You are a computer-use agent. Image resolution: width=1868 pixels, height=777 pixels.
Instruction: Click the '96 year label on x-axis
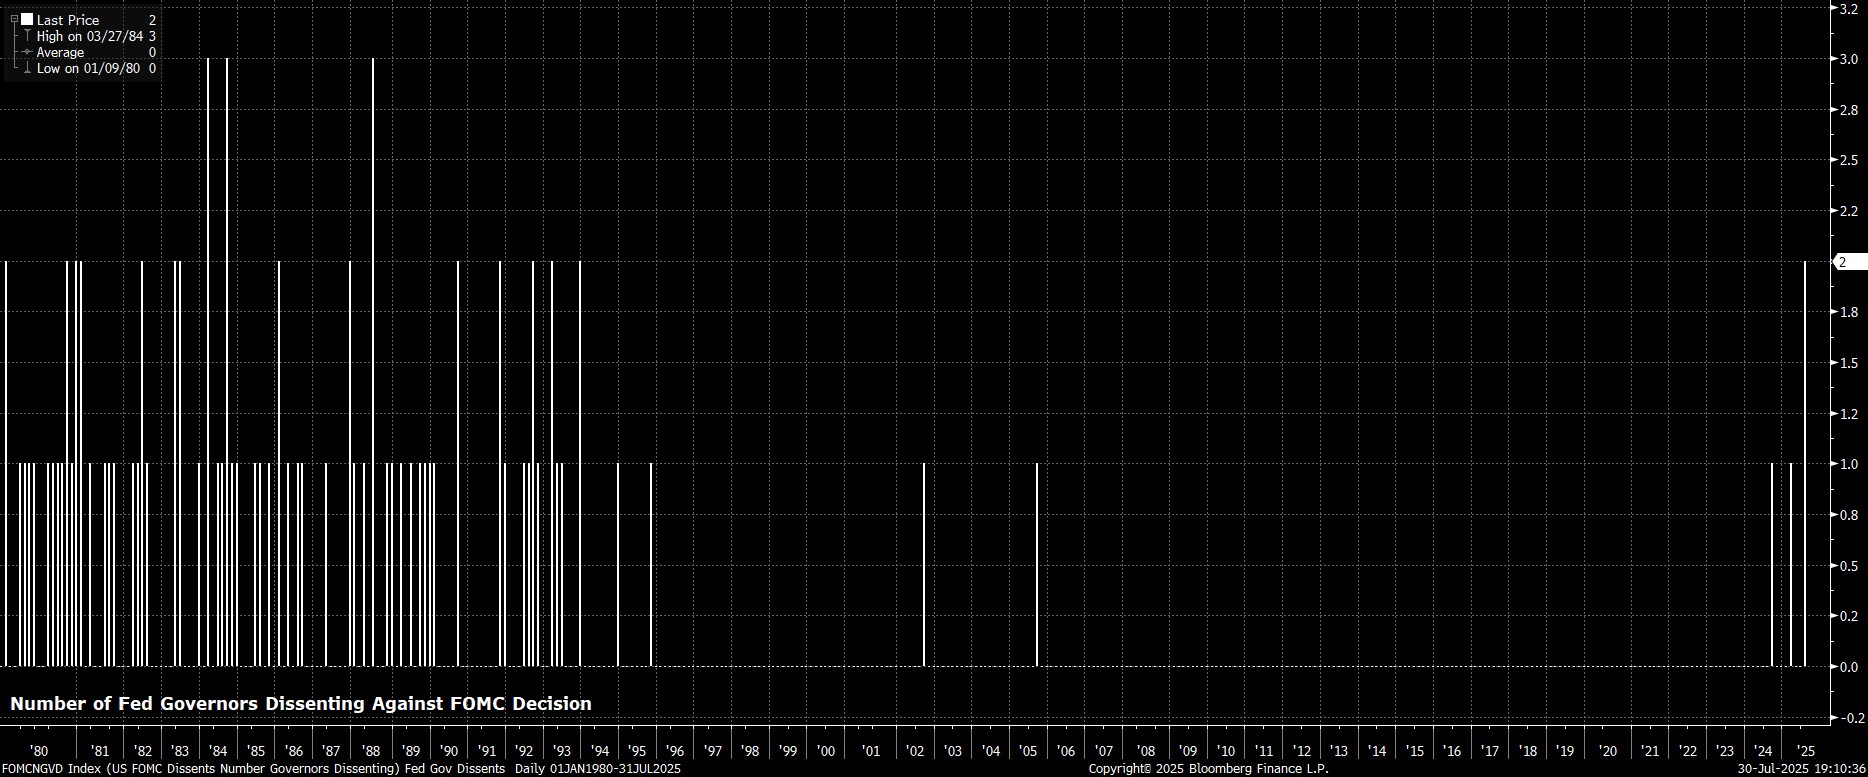(675, 751)
